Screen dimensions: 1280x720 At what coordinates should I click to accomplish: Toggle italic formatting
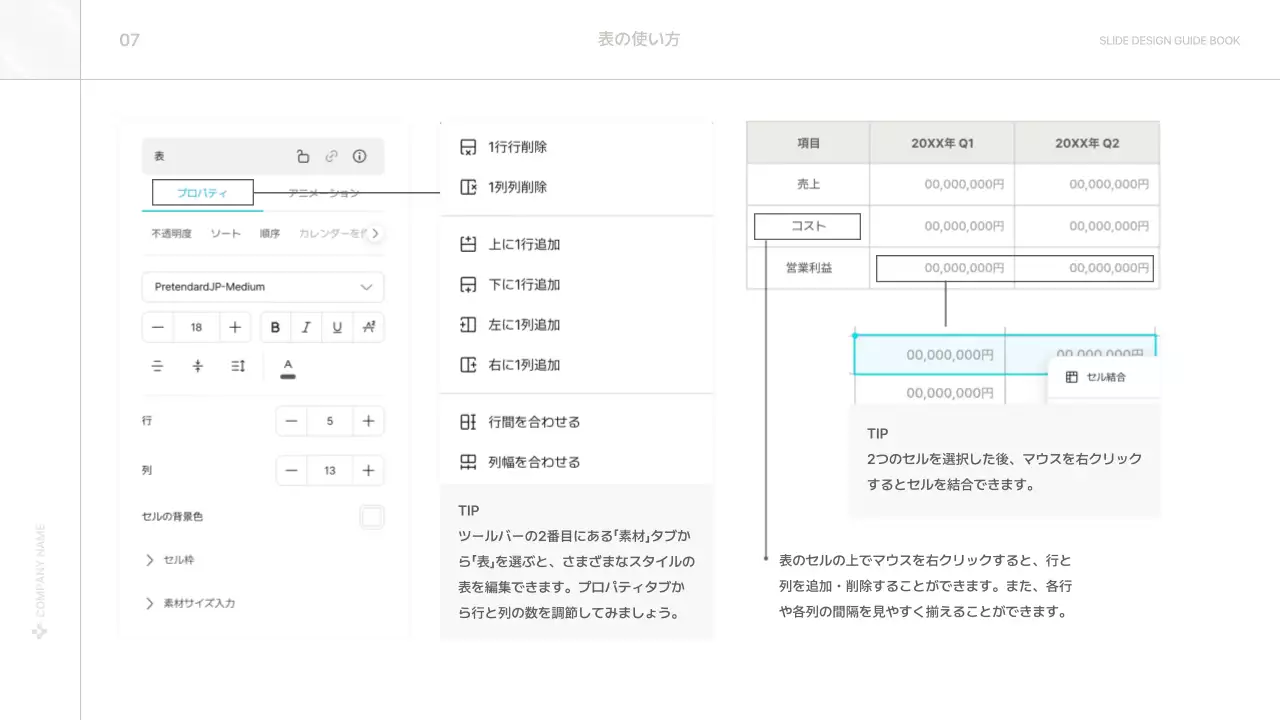306,327
